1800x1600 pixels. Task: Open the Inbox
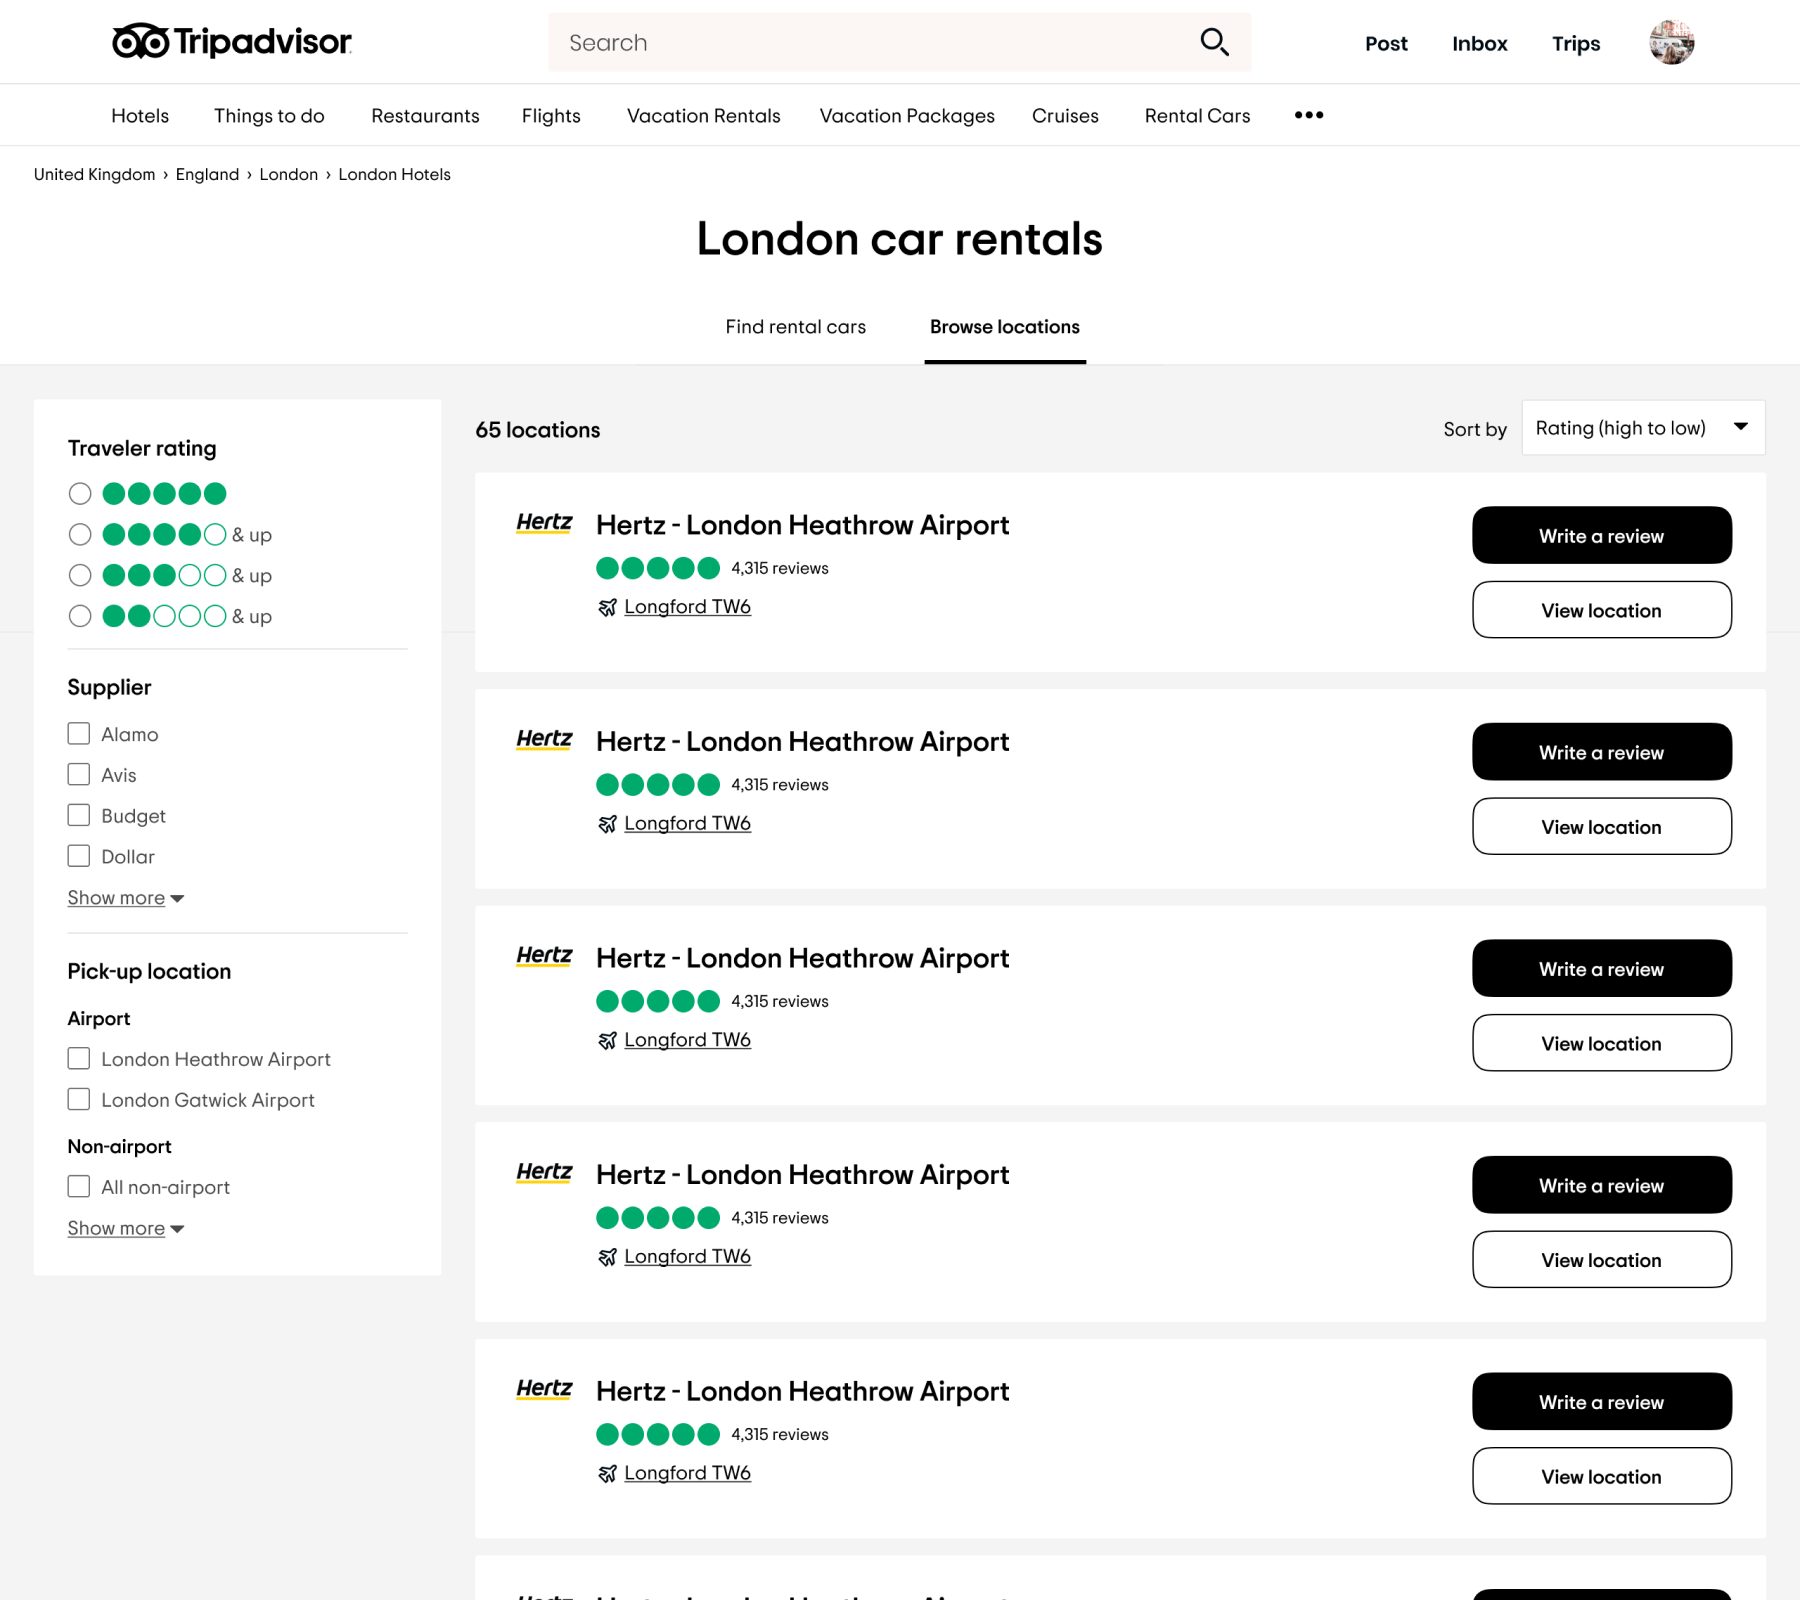[x=1480, y=44]
